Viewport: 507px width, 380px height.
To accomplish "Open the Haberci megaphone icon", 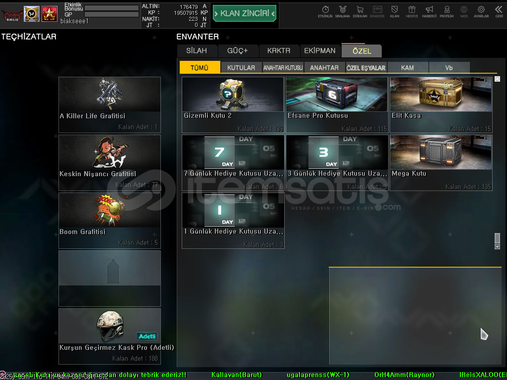I will pos(429,11).
